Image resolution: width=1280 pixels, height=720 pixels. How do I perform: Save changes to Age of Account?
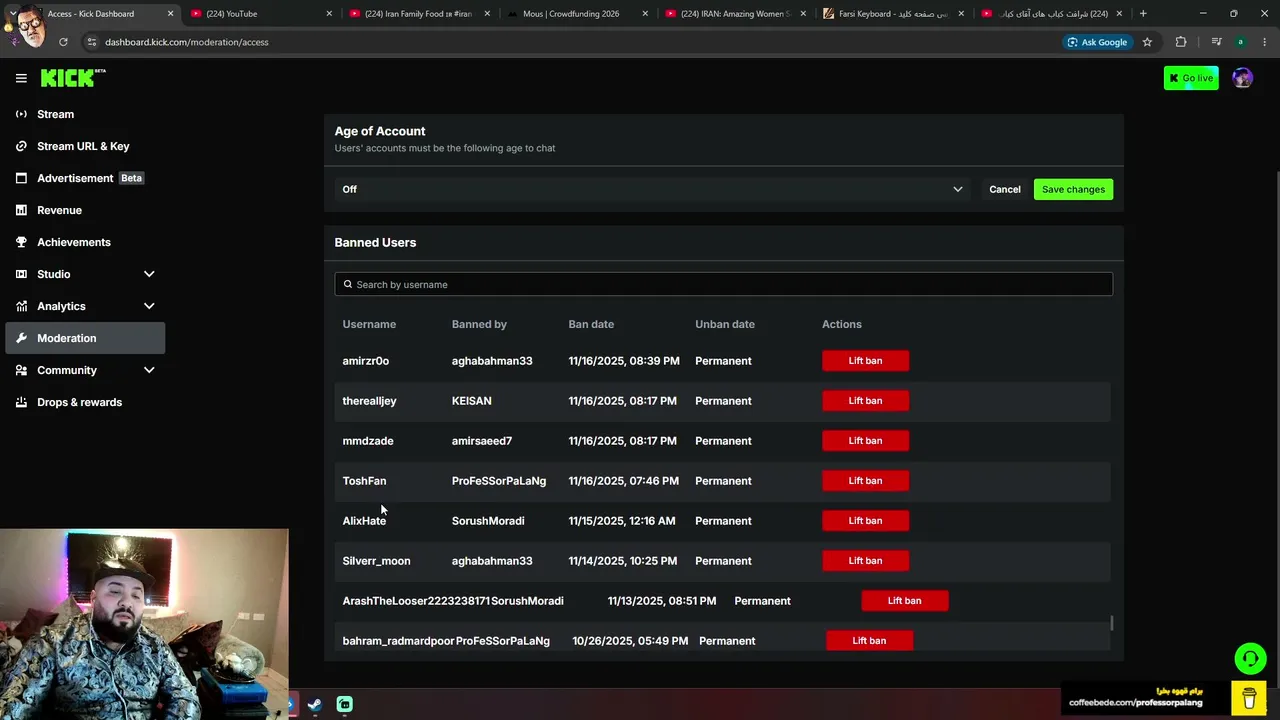pos(1073,189)
